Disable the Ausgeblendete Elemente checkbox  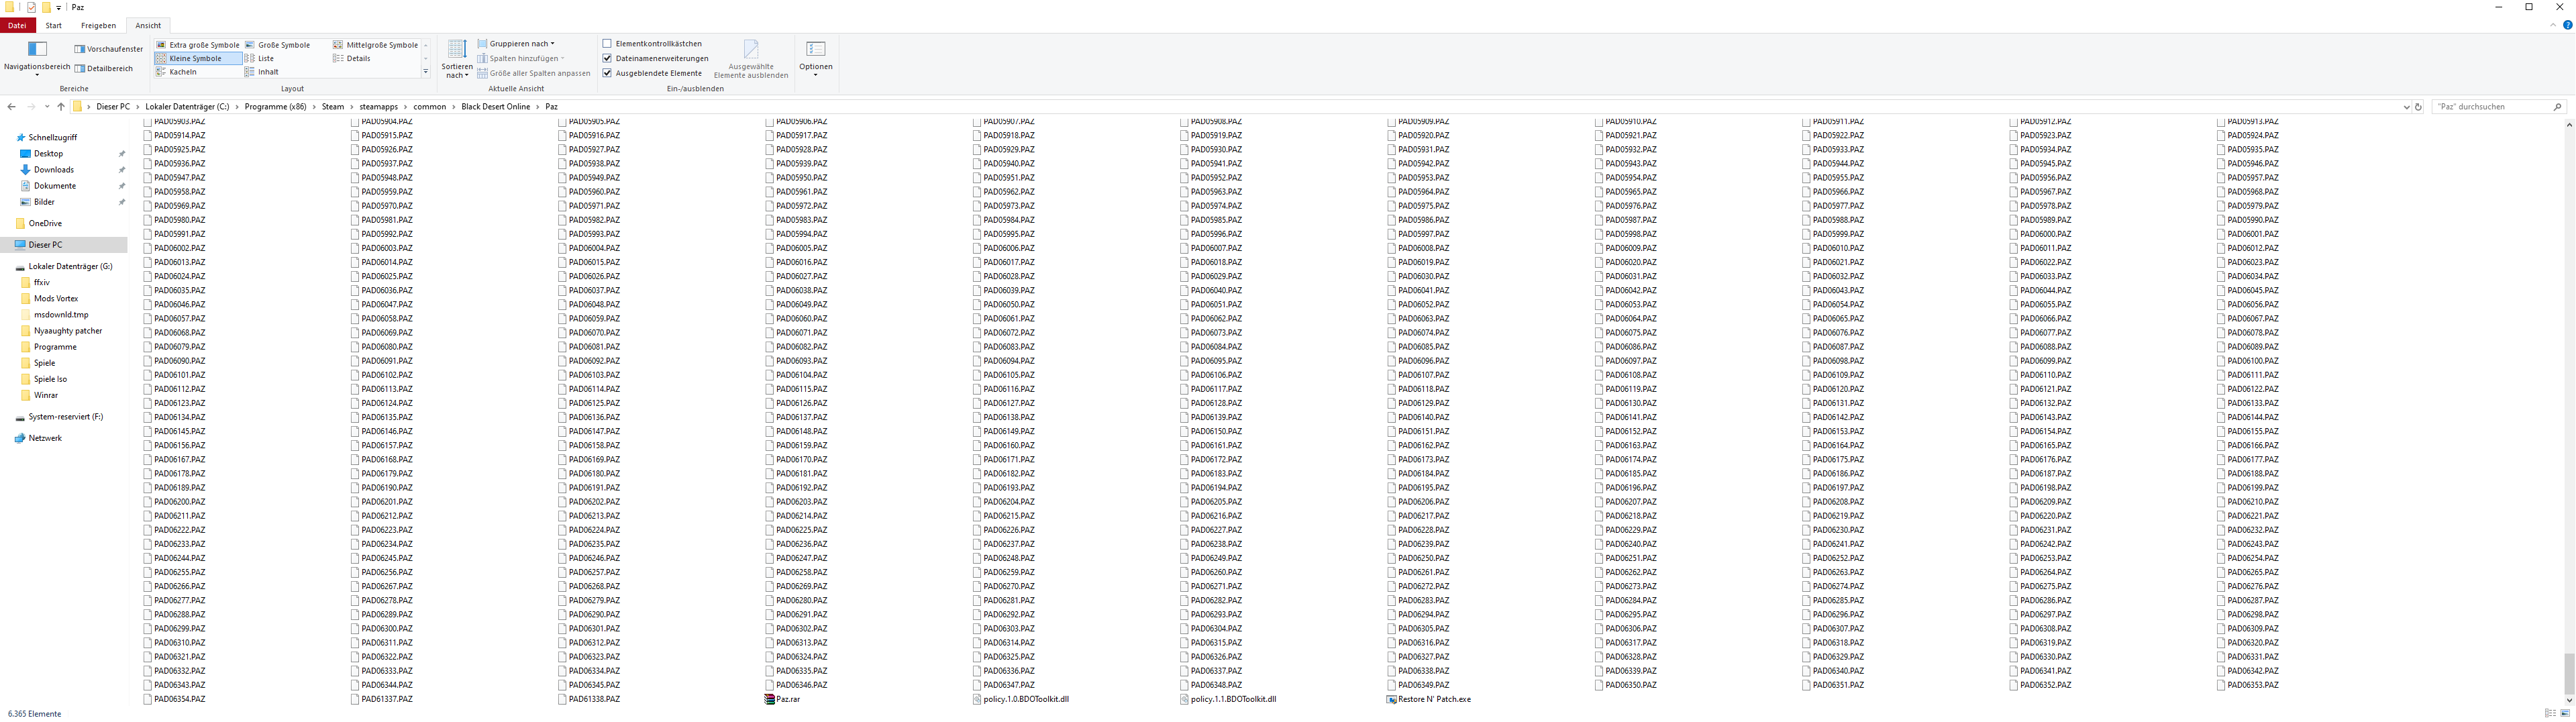(607, 73)
